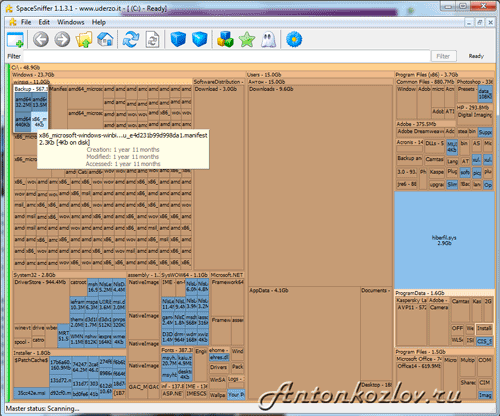500x416 pixels.
Task: Start a new master scan refresh icon
Action: (x=131, y=40)
